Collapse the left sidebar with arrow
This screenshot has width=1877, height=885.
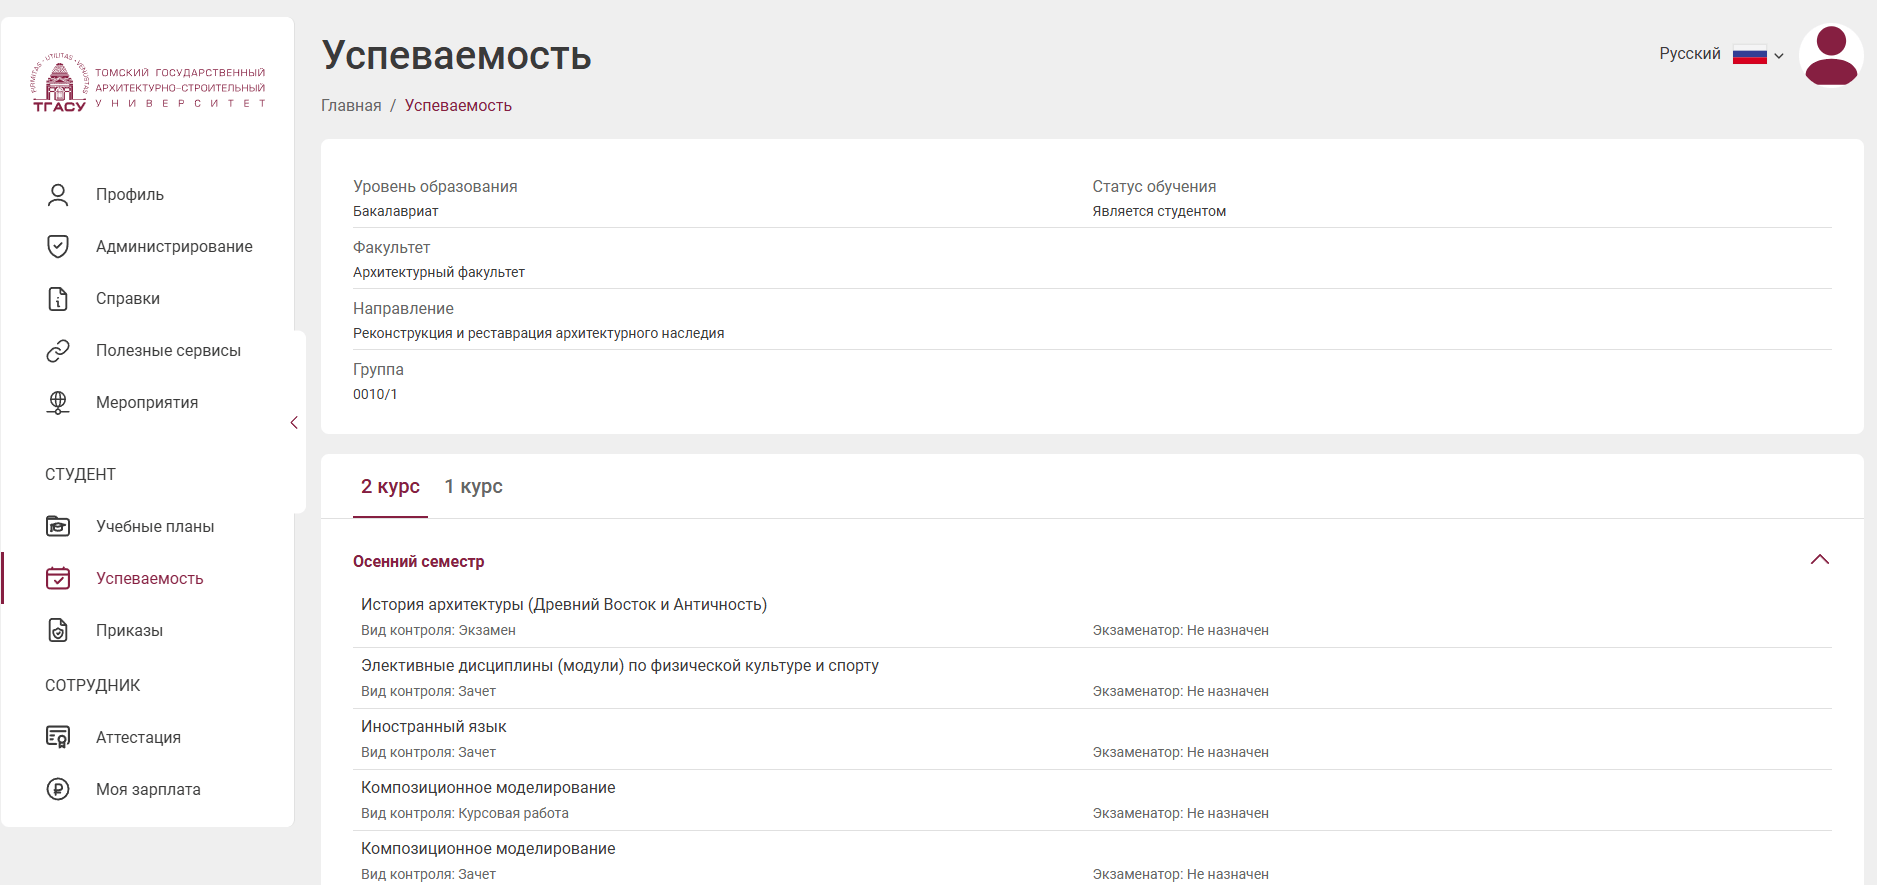294,423
